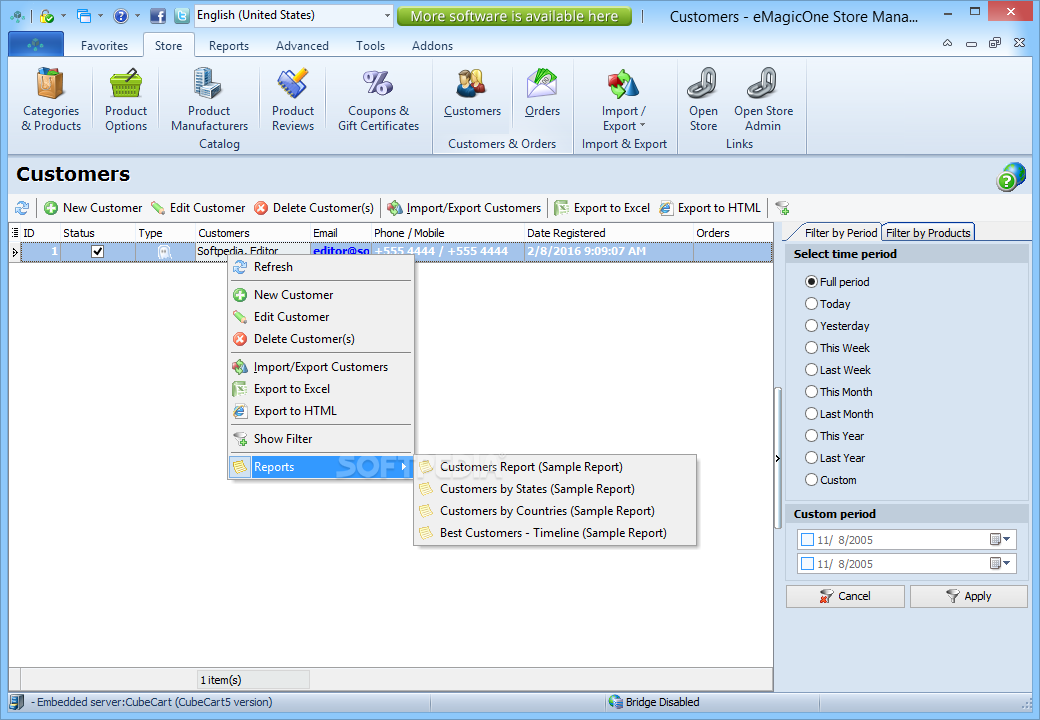
Task: Choose the Last Week period
Action: tap(811, 370)
